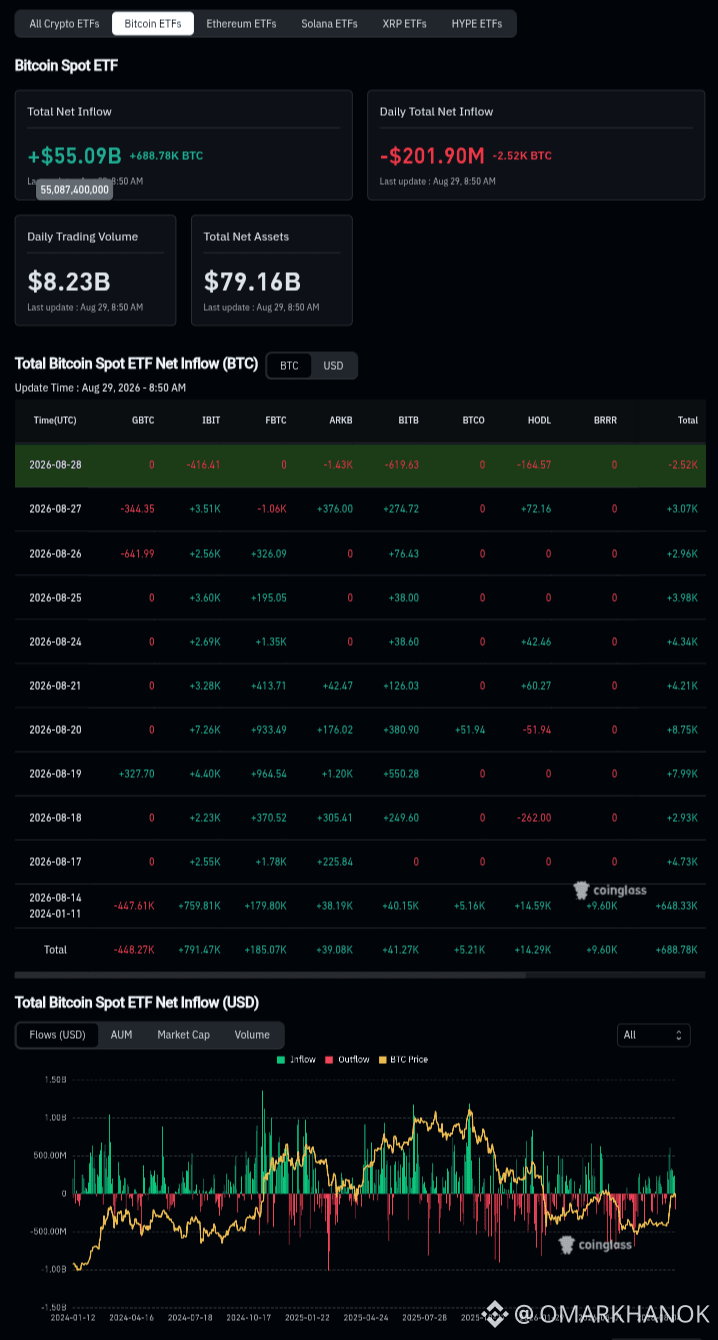This screenshot has height=1340, width=718.
Task: Open the All Crypto ETFs tab
Action: click(64, 23)
